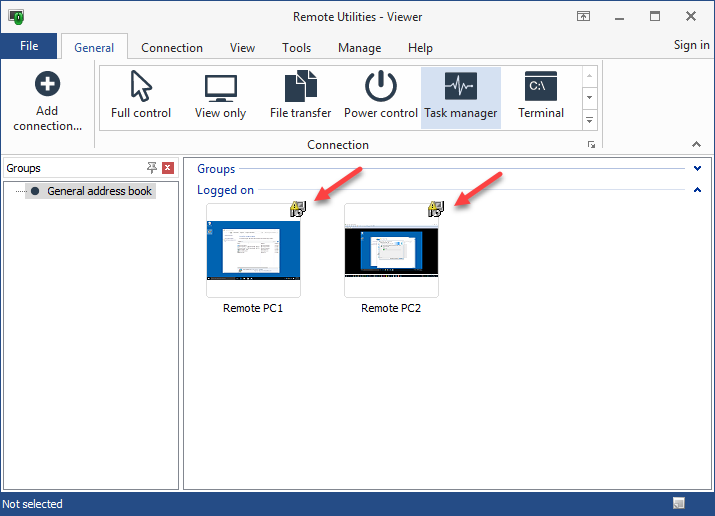Expand the Groups section chevron
Image resolution: width=715 pixels, height=516 pixels.
coord(697,168)
